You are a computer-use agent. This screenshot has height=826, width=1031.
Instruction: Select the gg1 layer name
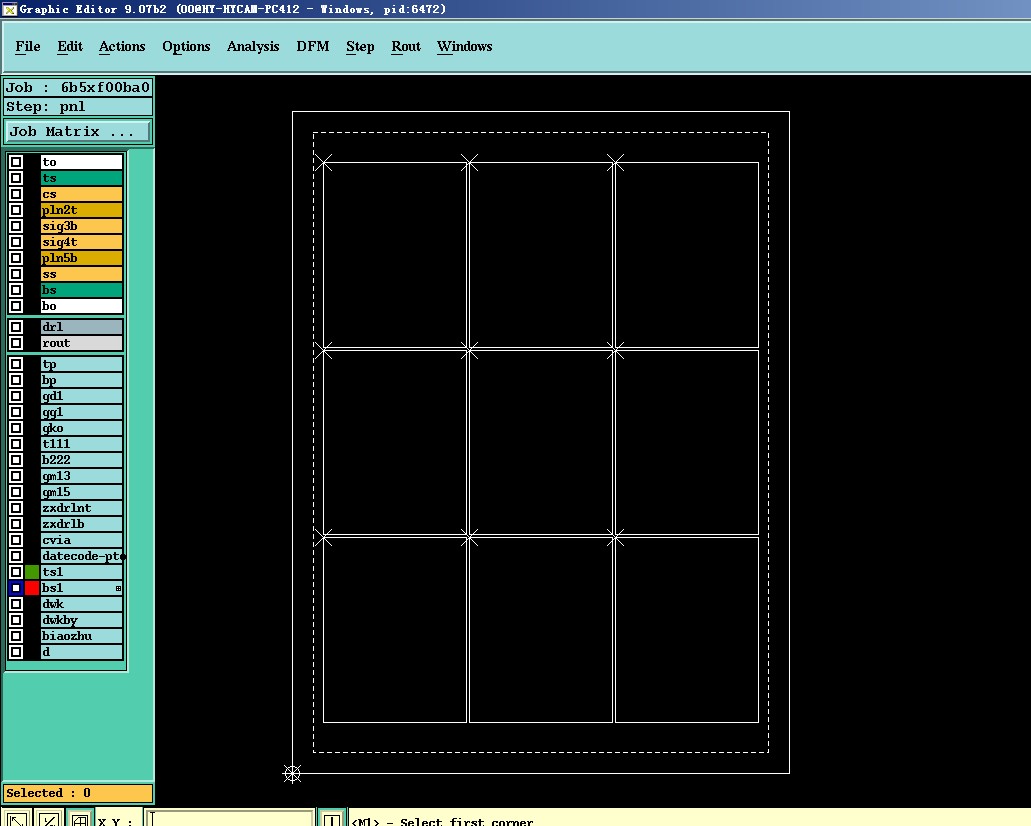pos(82,412)
